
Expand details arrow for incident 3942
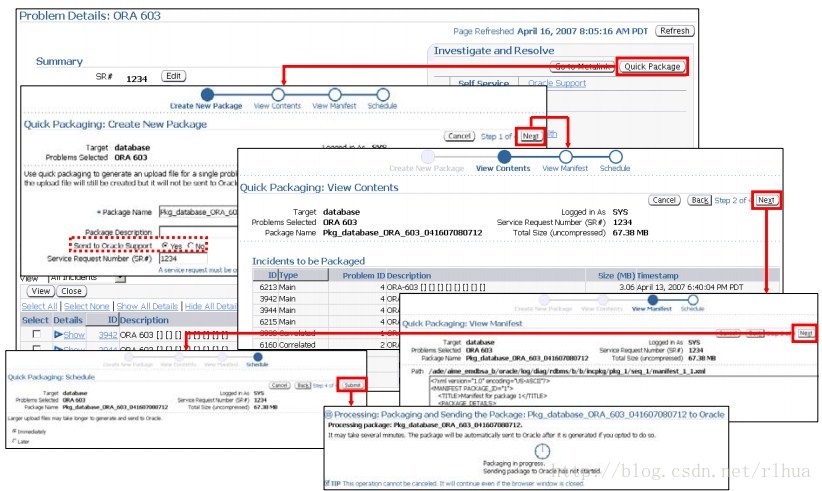coord(58,334)
